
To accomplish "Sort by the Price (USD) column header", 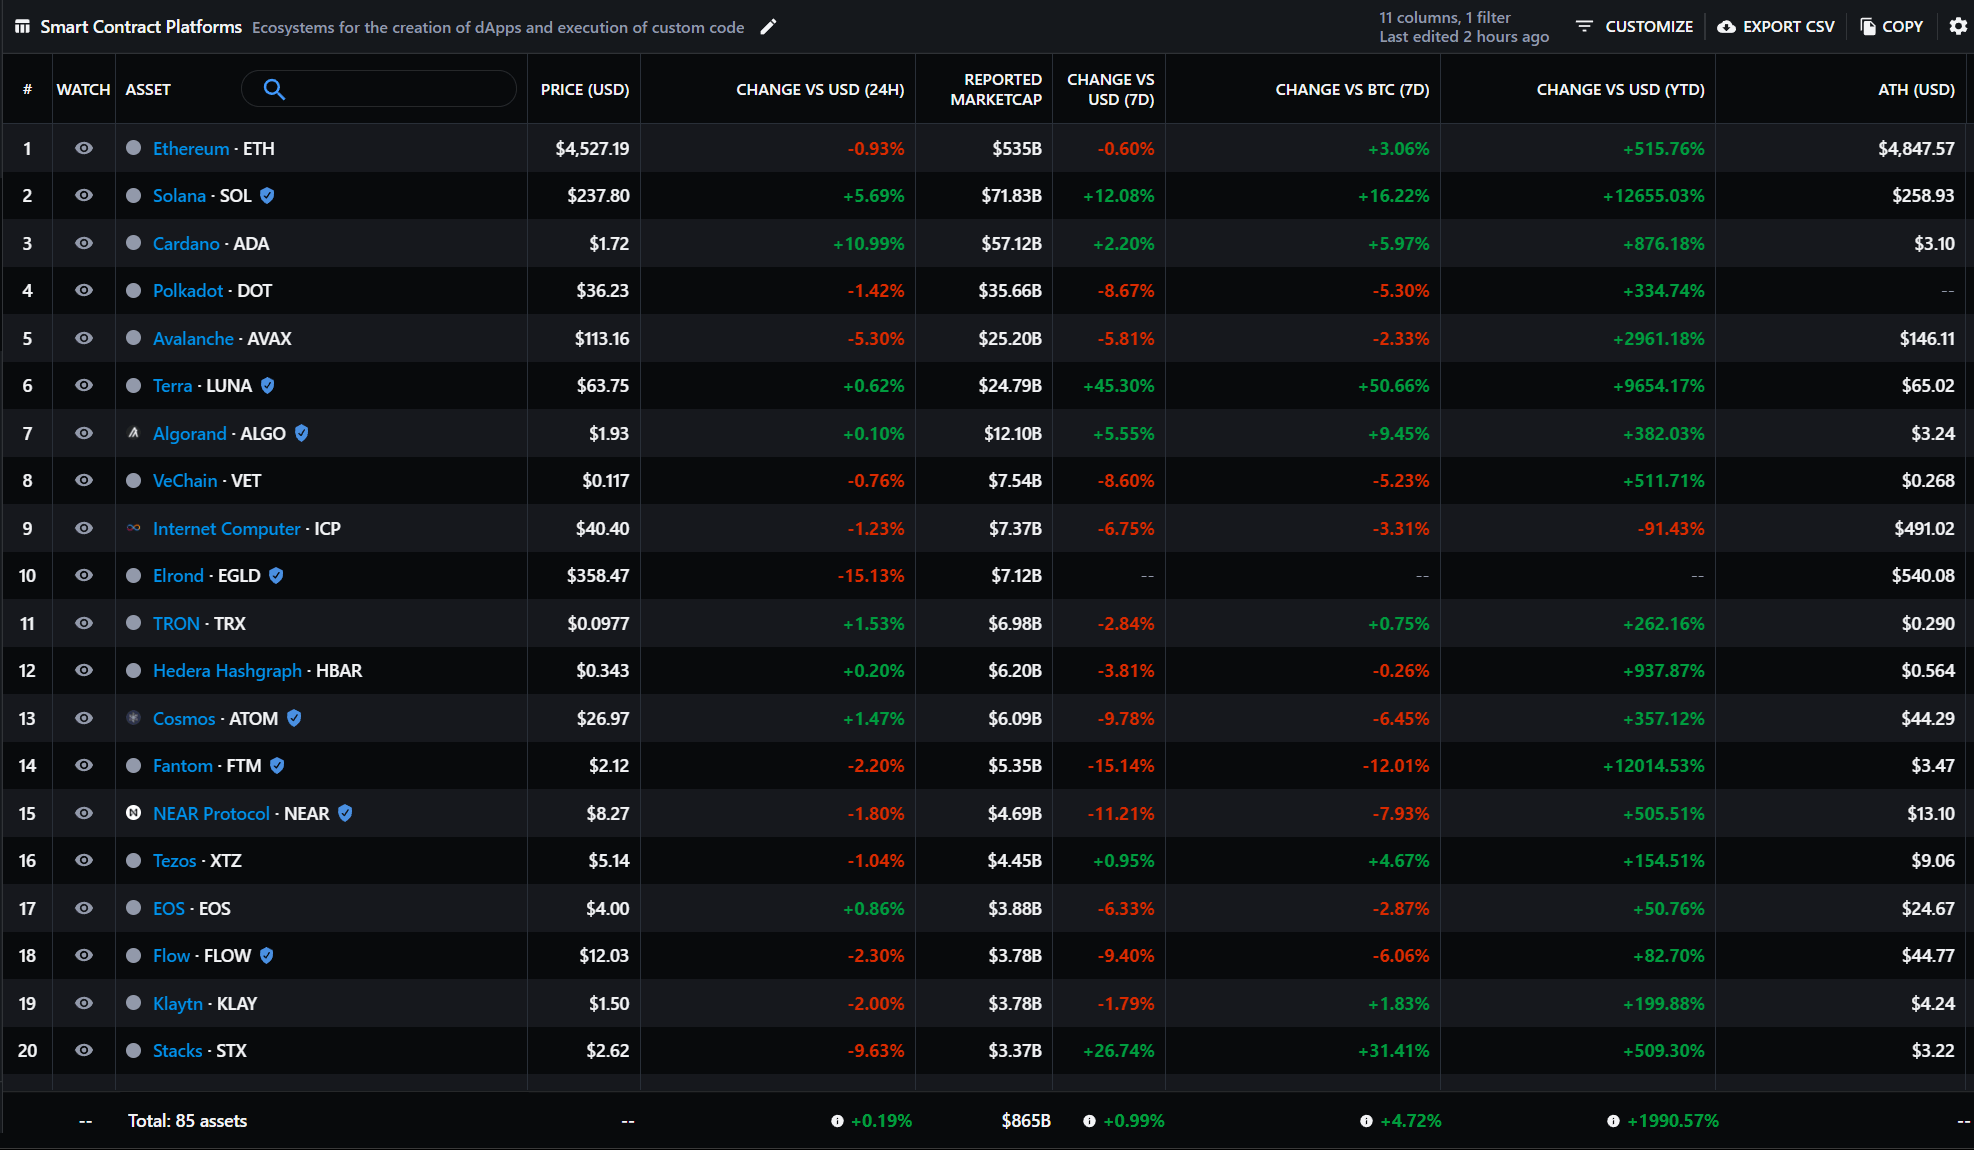I will tap(584, 89).
